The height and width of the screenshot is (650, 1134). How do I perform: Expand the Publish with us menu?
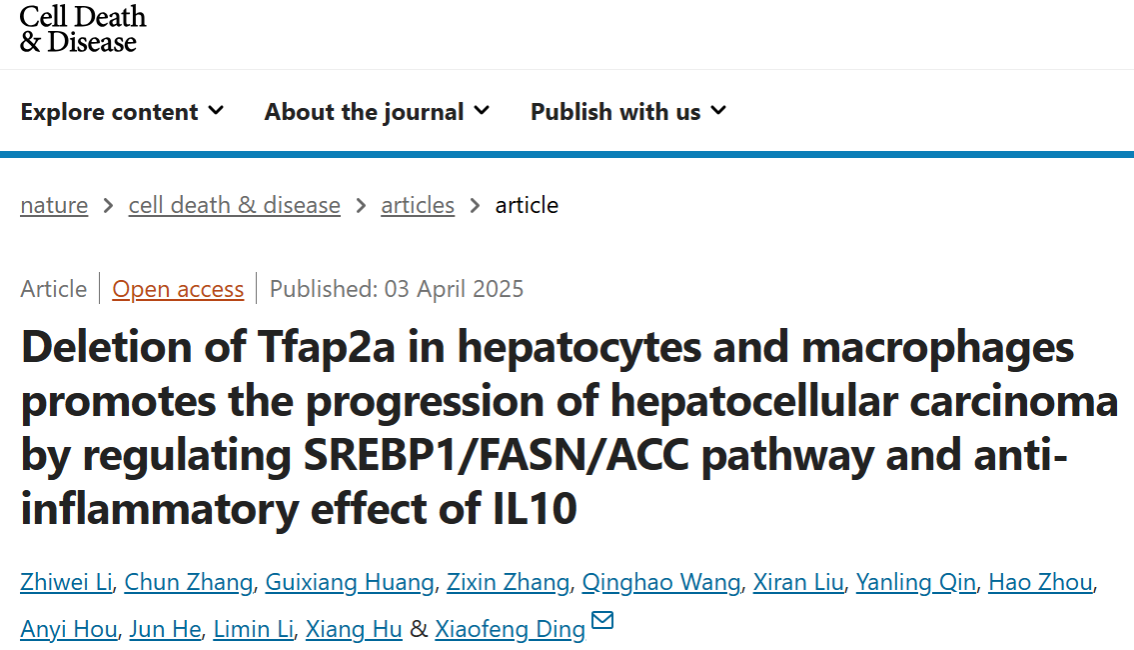point(628,112)
